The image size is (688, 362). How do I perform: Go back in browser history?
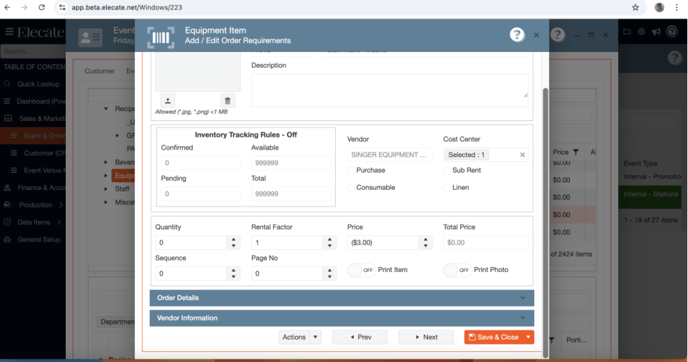pyautogui.click(x=7, y=7)
